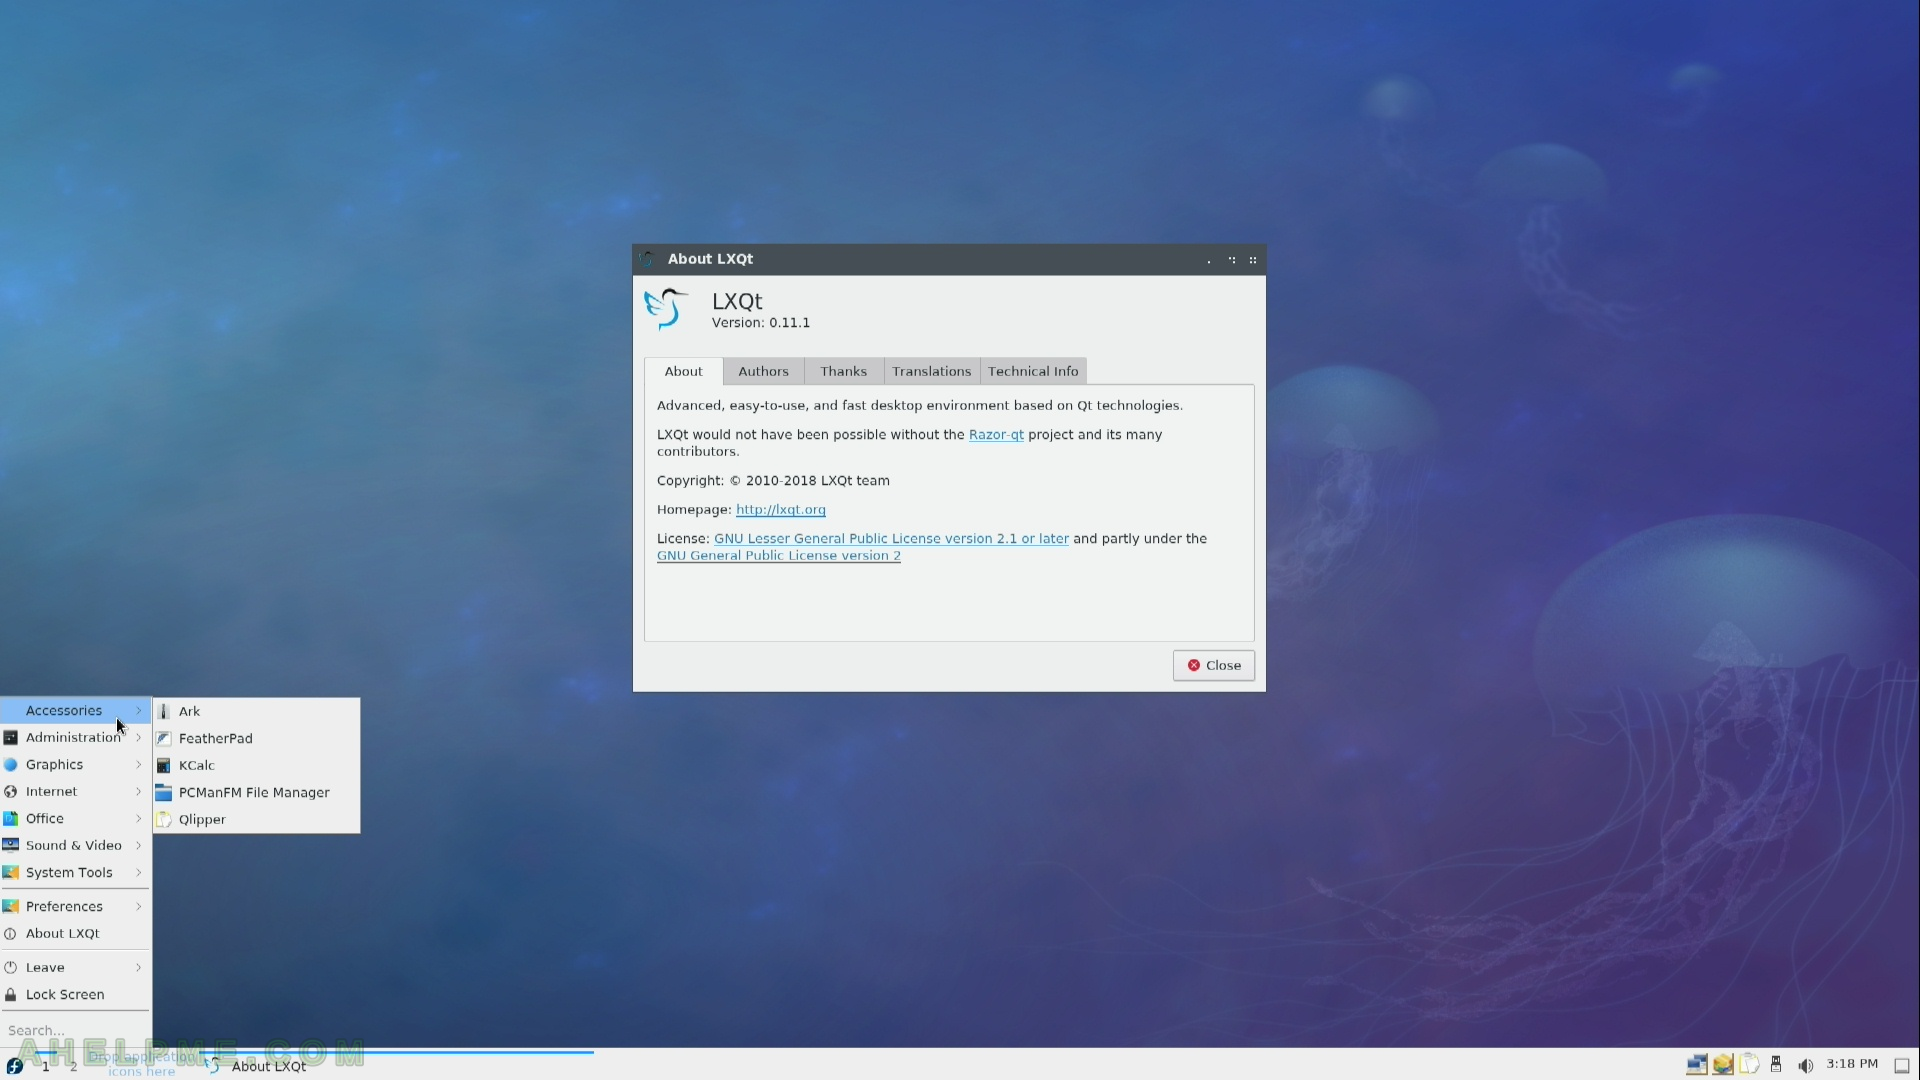Viewport: 1920px width, 1080px height.
Task: Open the removable media tray icon
Action: [1776, 1065]
